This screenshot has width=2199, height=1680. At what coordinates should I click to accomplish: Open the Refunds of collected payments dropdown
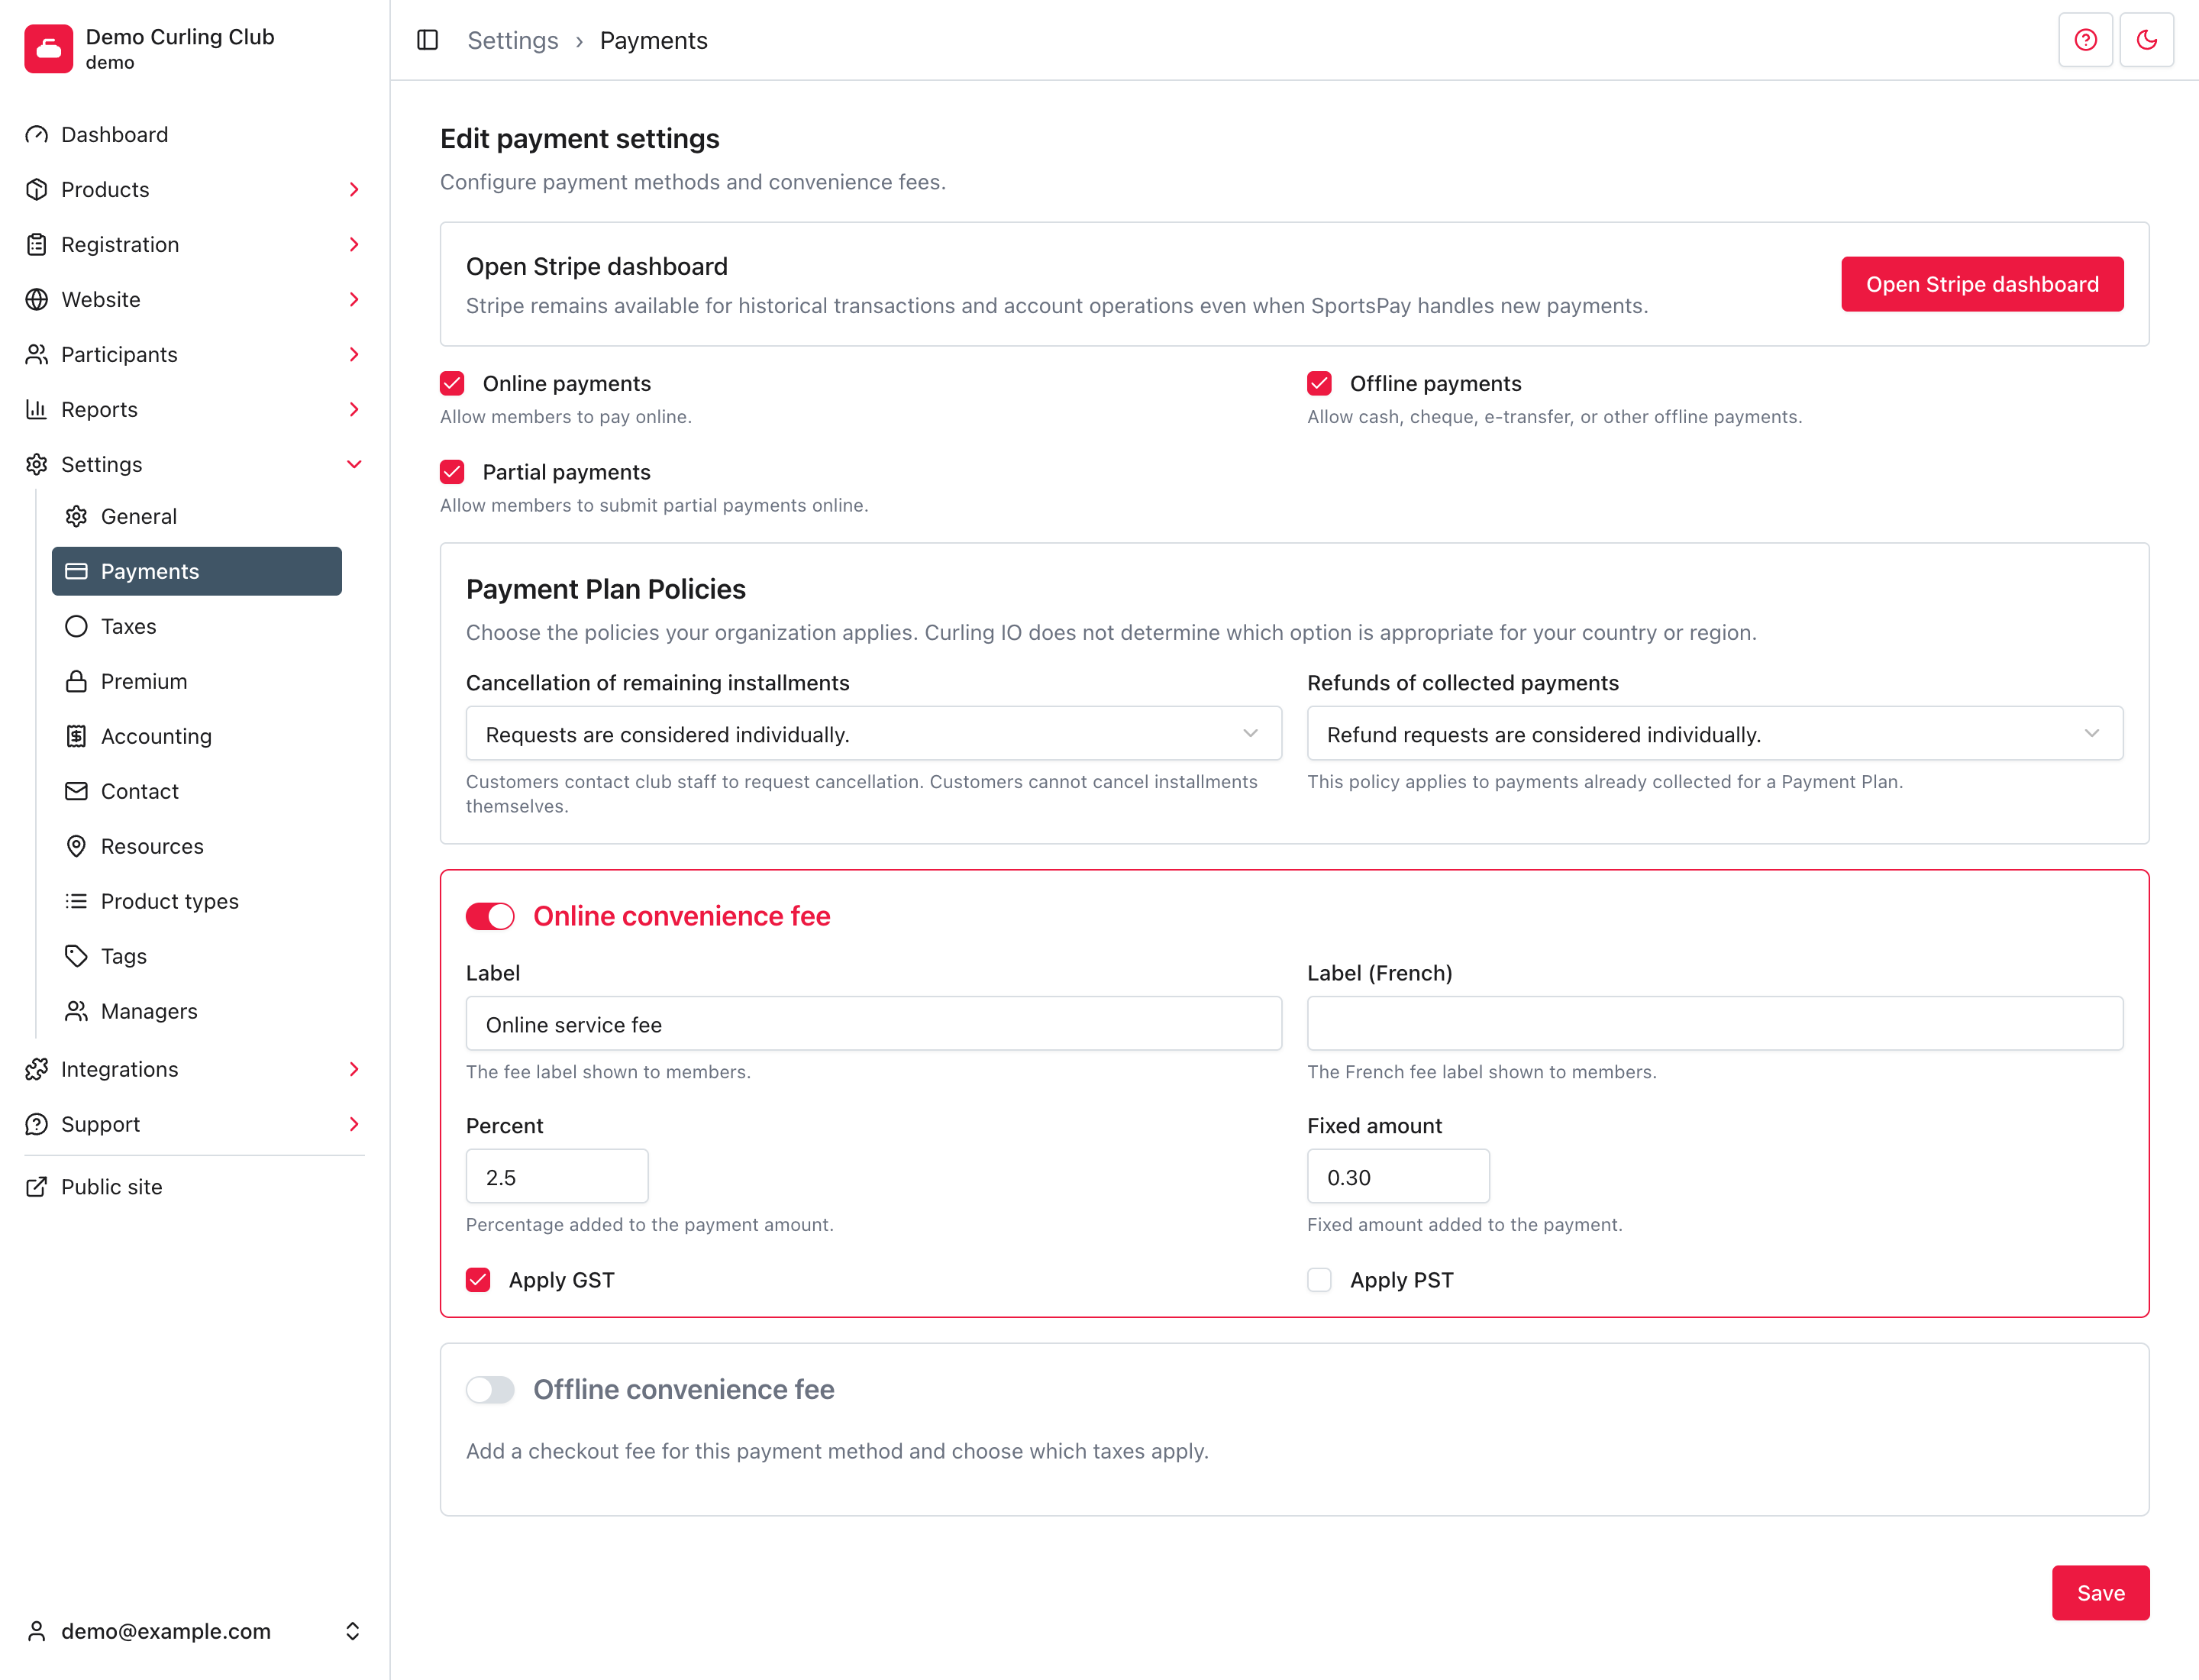coord(1715,734)
